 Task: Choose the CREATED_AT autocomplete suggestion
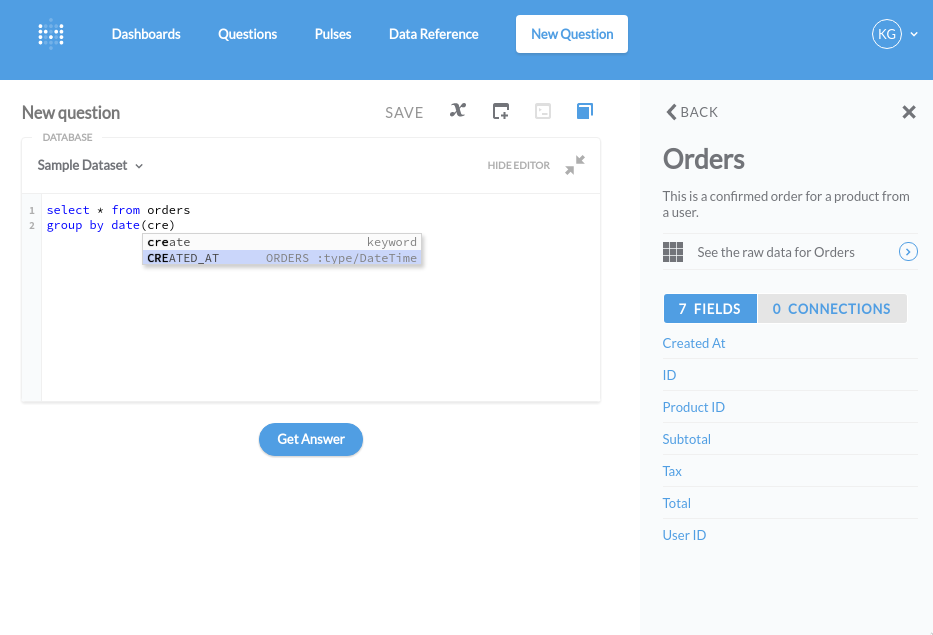coord(282,258)
